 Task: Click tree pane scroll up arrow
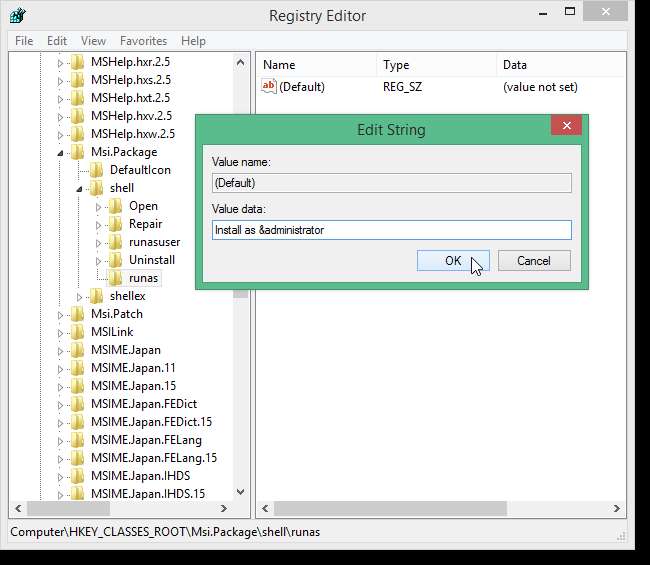click(240, 63)
